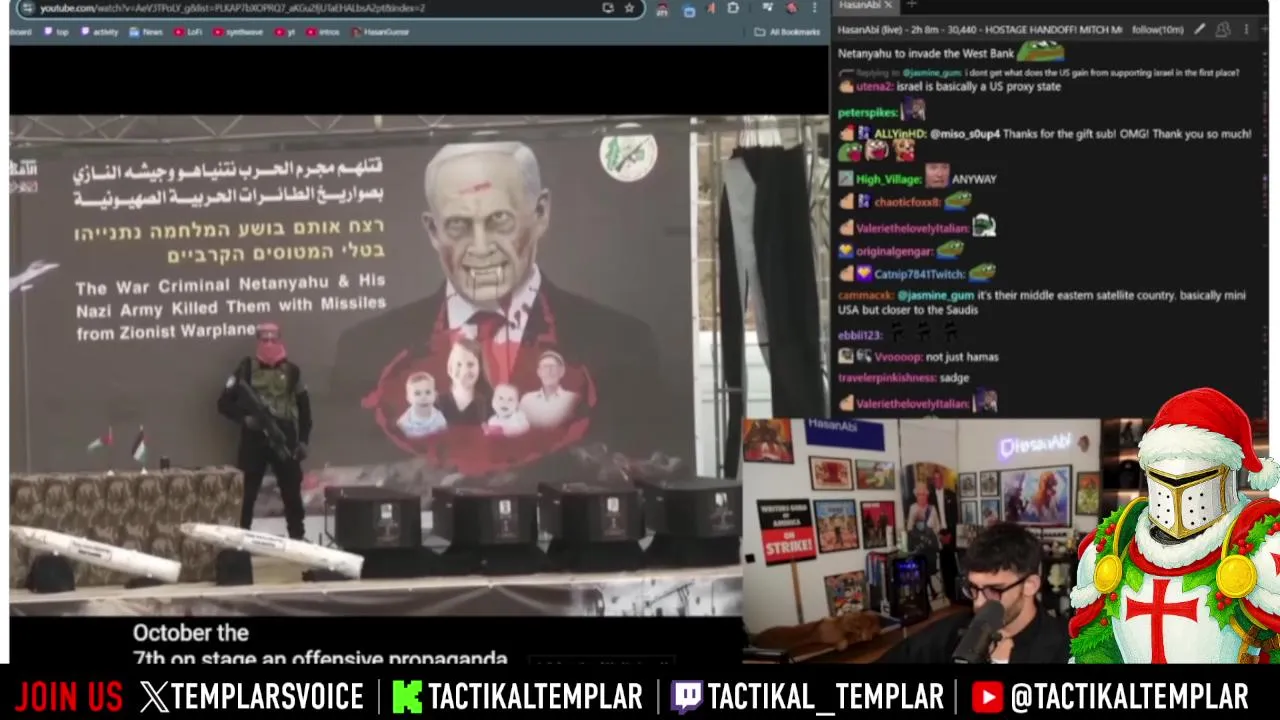The width and height of the screenshot is (1280, 720).
Task: Click the pepe emote after 'West Bank'
Action: tap(1040, 51)
